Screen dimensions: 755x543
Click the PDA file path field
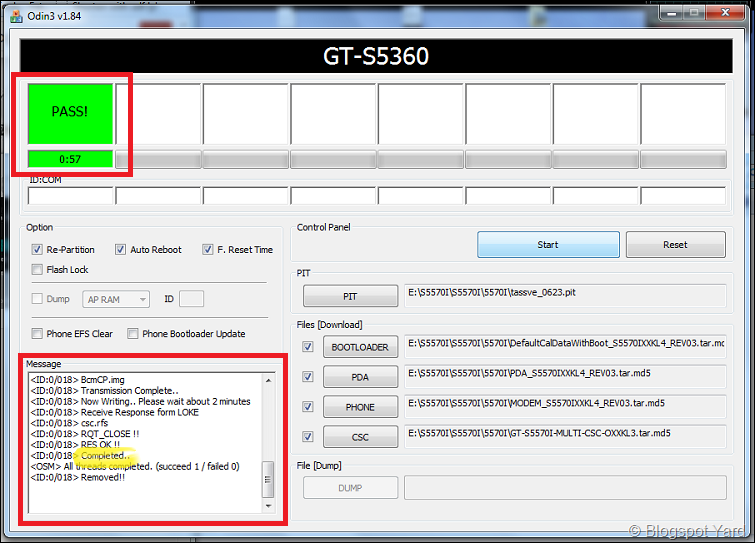565,376
